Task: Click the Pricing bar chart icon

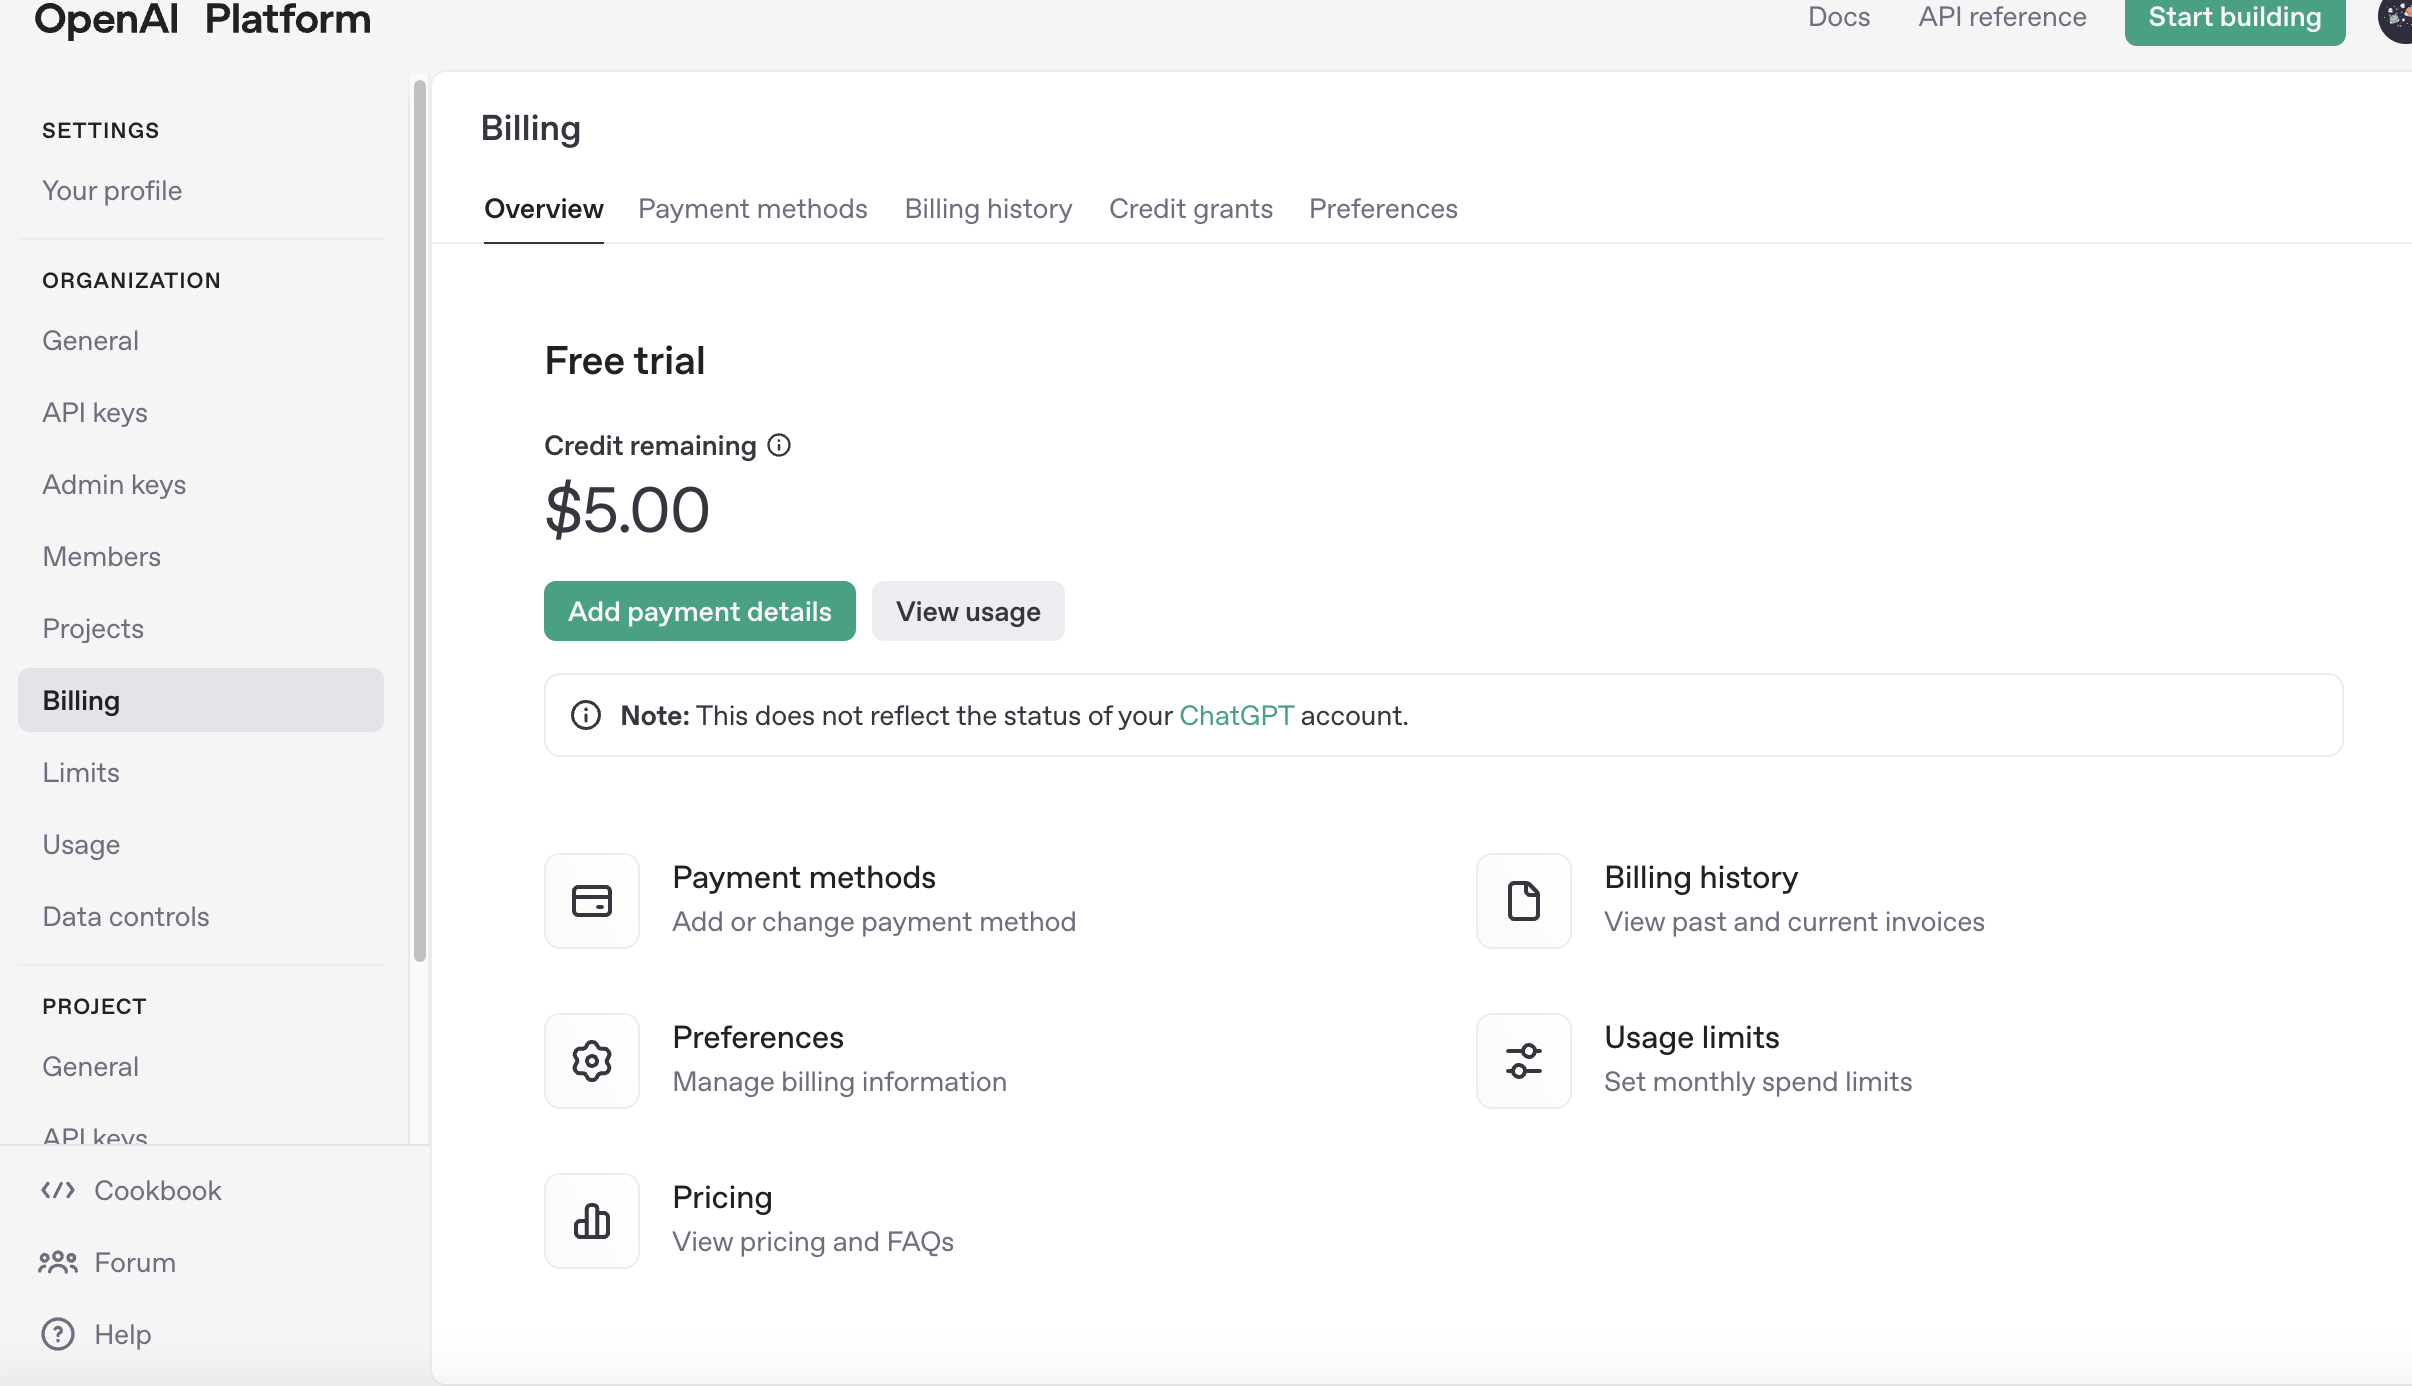Action: tap(591, 1221)
